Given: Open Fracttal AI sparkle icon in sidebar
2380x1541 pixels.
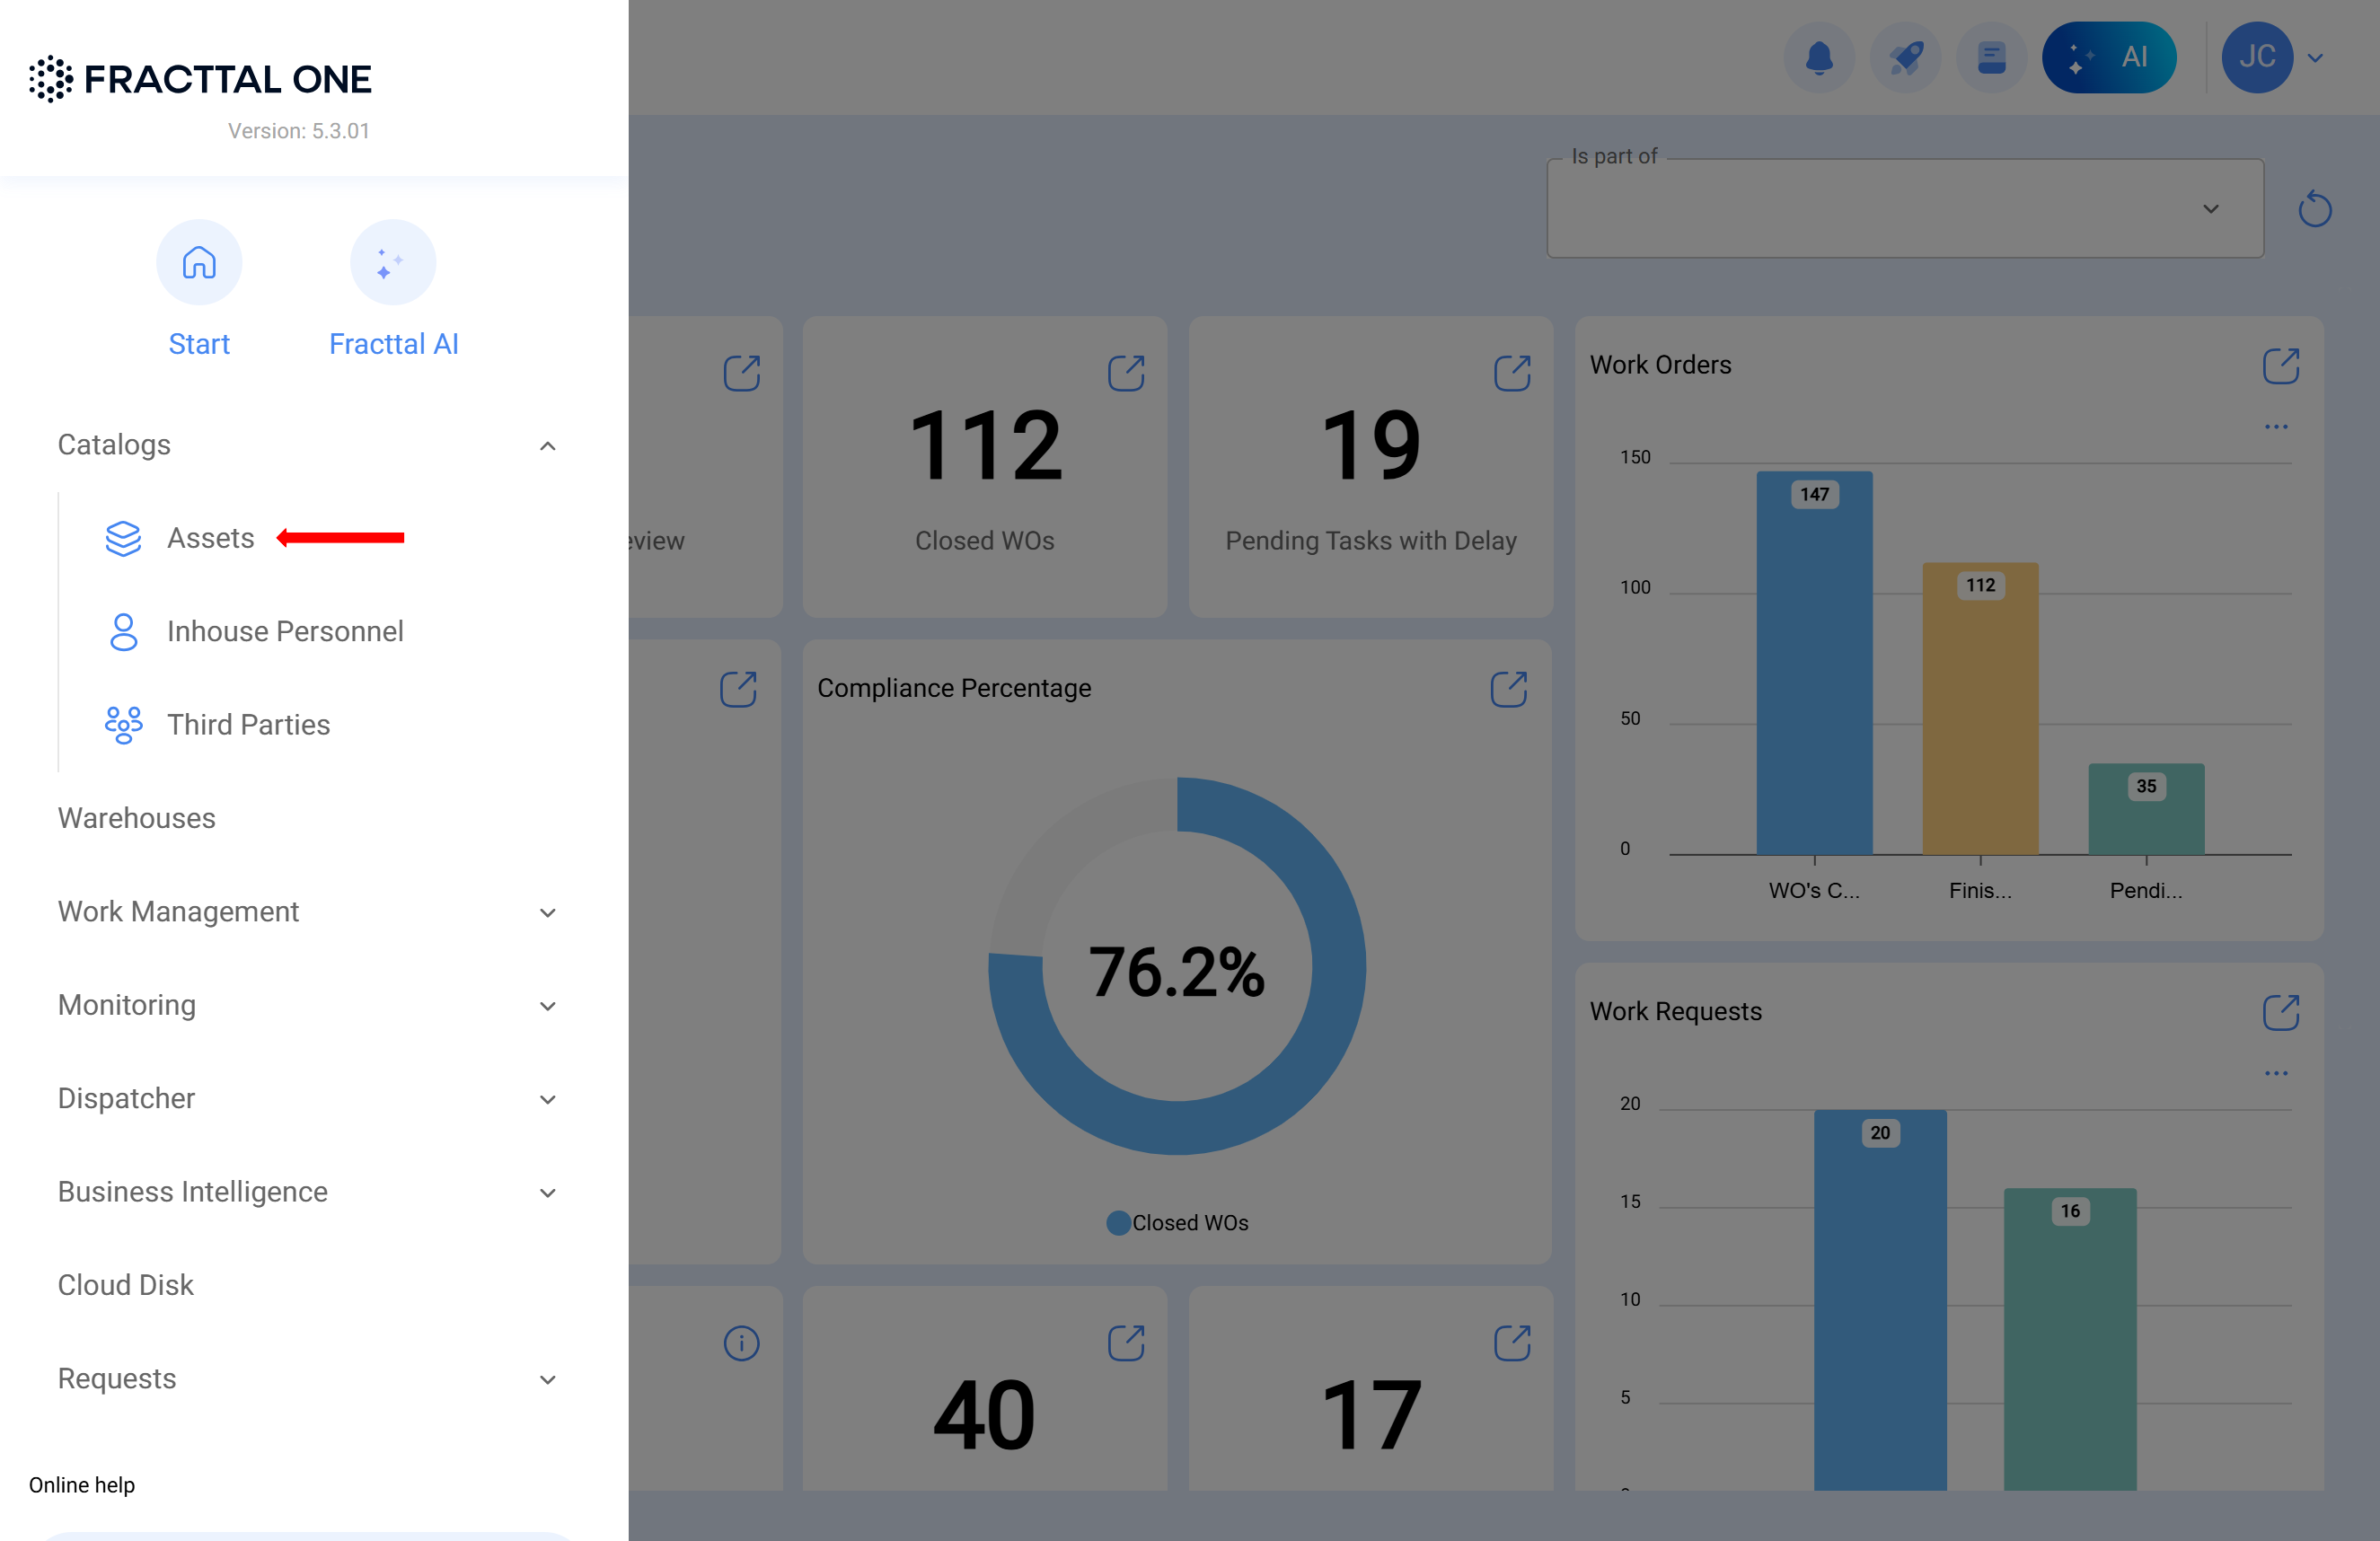Looking at the screenshot, I should tap(392, 263).
